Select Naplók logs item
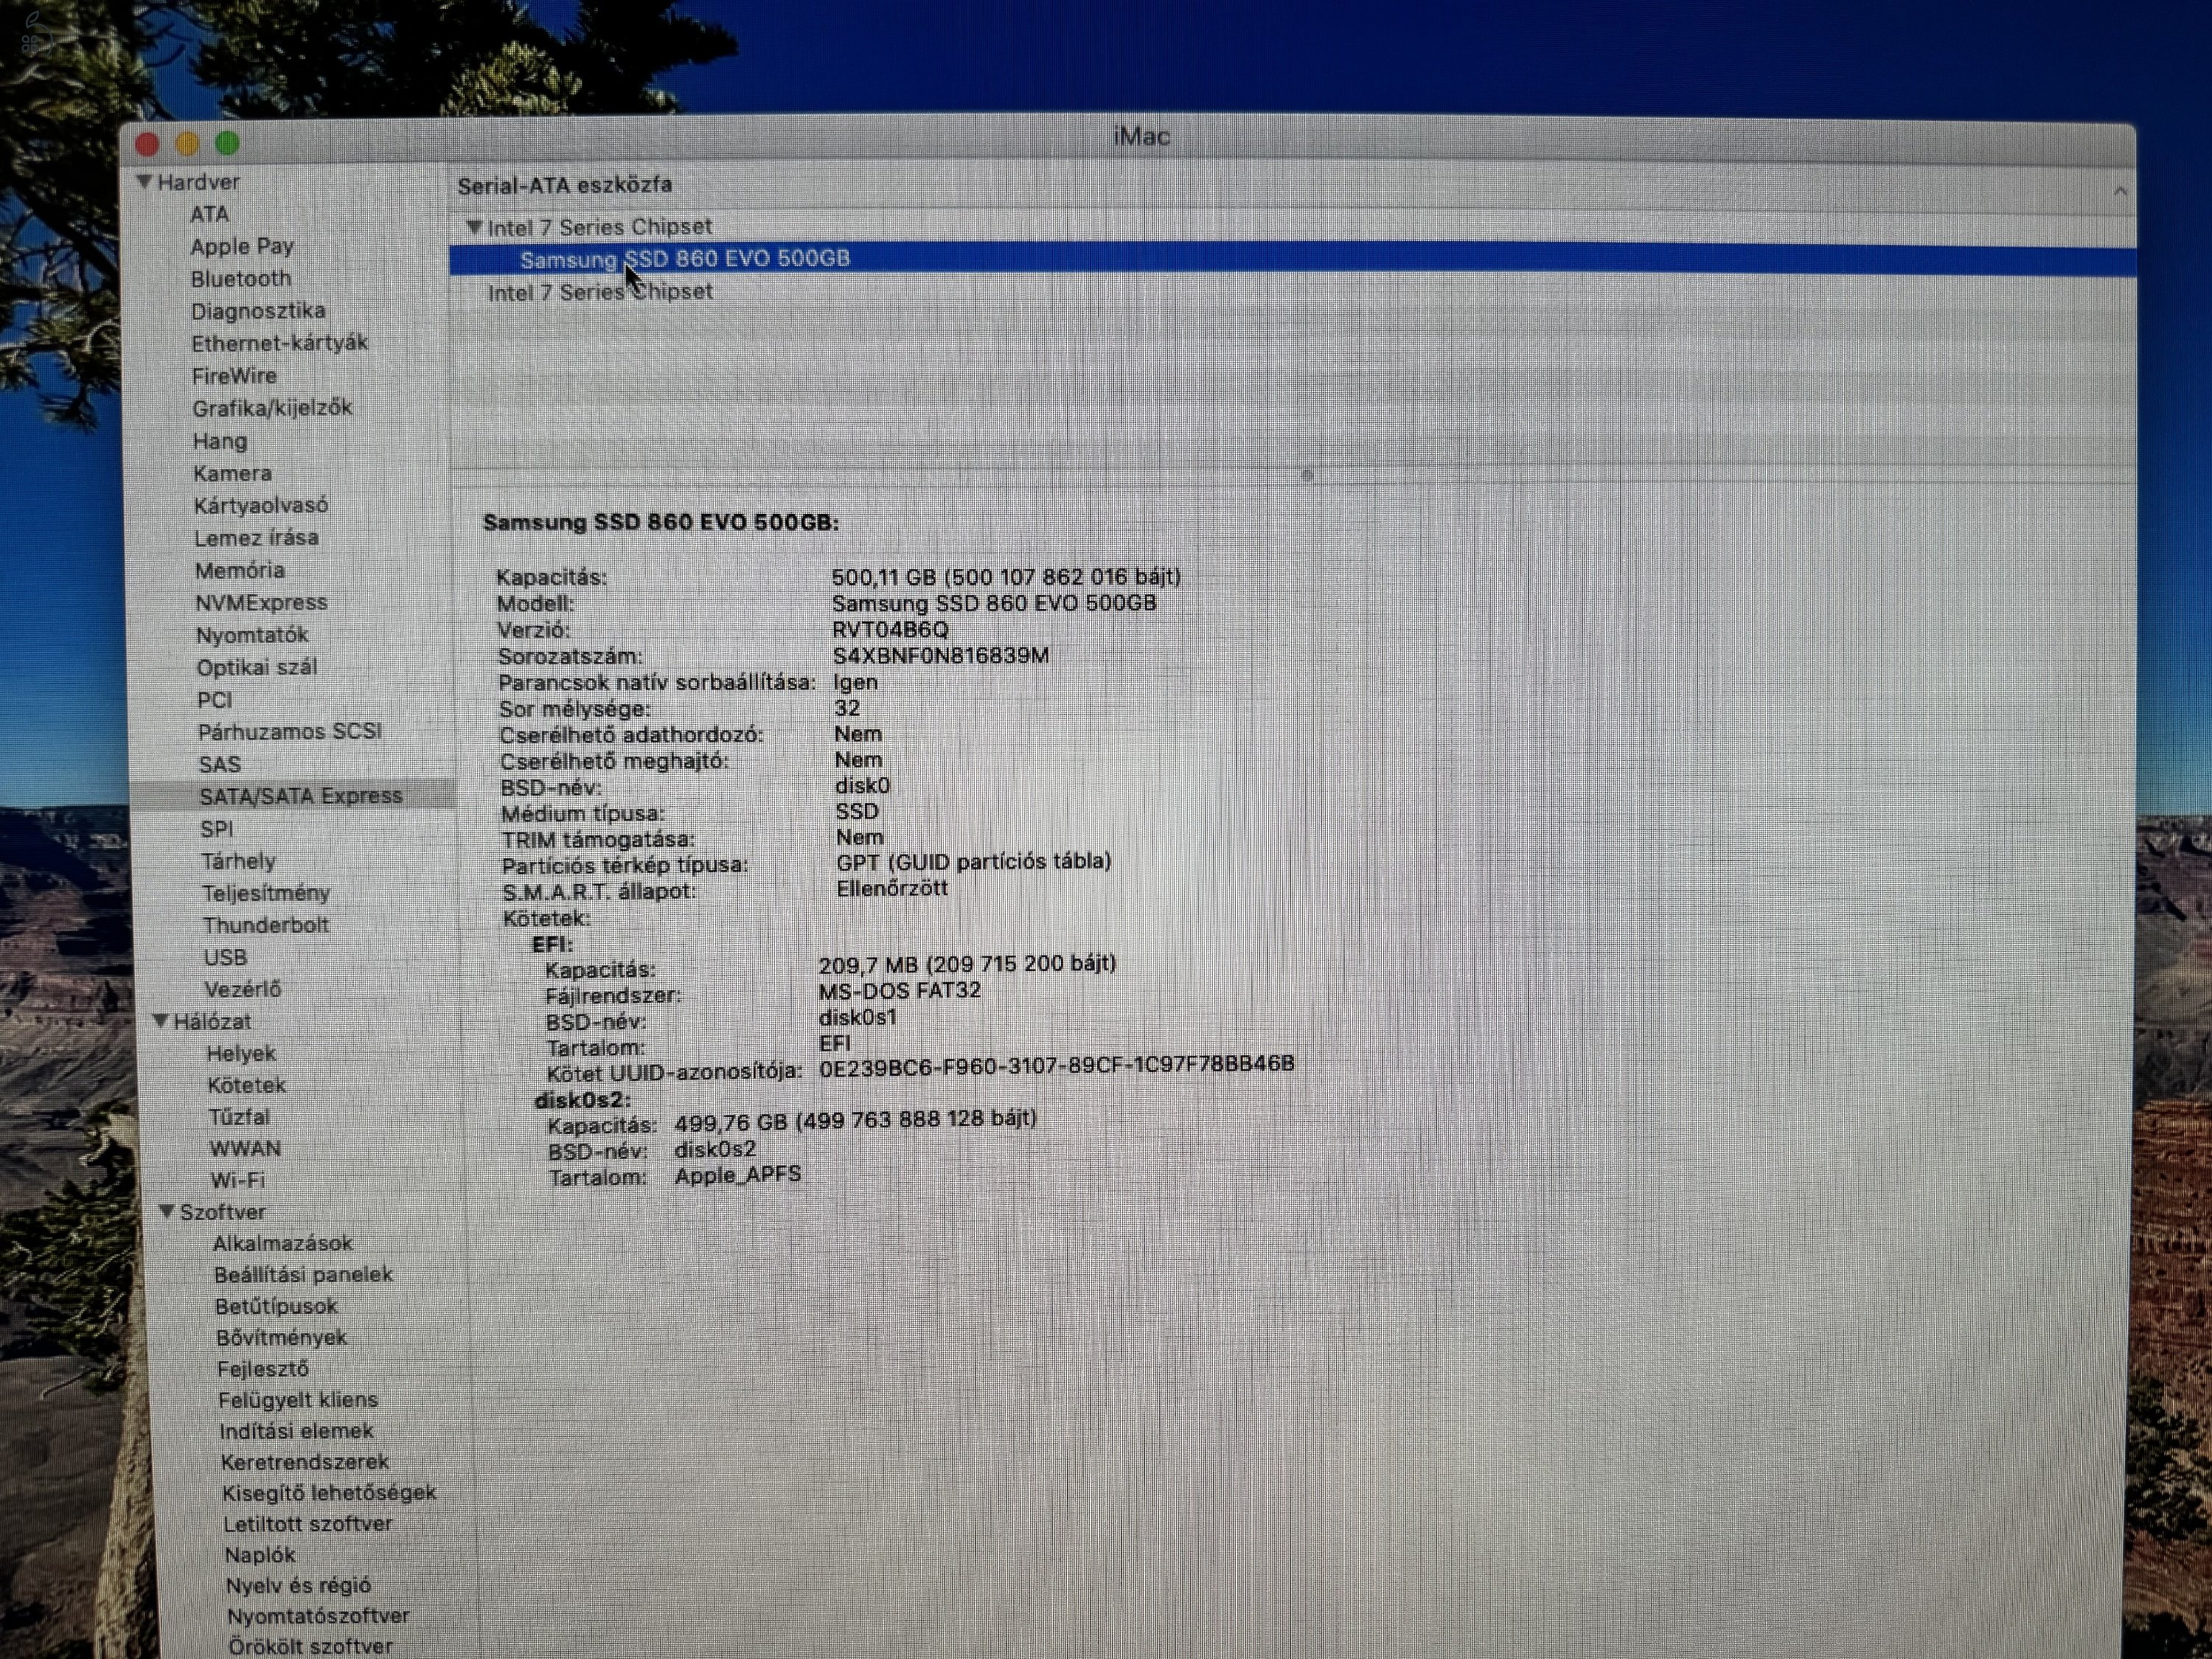Screen dimensions: 2212x1659 pyautogui.click(x=260, y=1555)
